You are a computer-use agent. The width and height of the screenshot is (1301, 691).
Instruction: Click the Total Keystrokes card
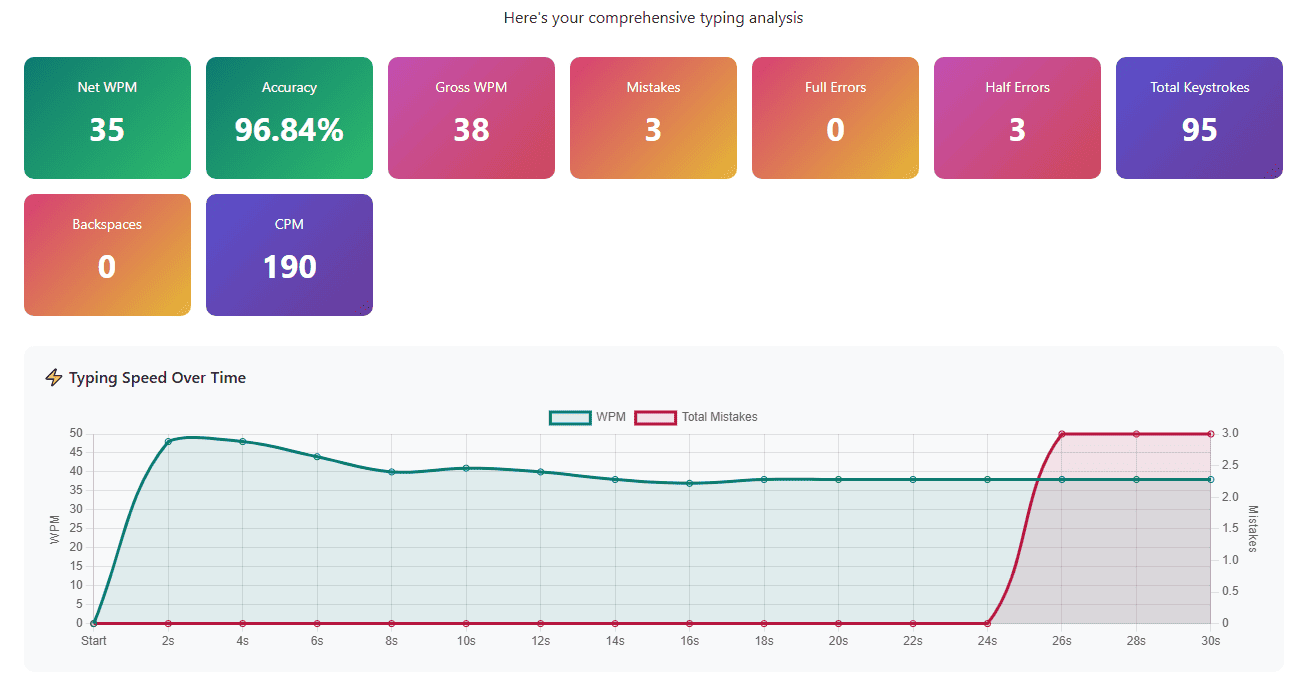[1199, 117]
